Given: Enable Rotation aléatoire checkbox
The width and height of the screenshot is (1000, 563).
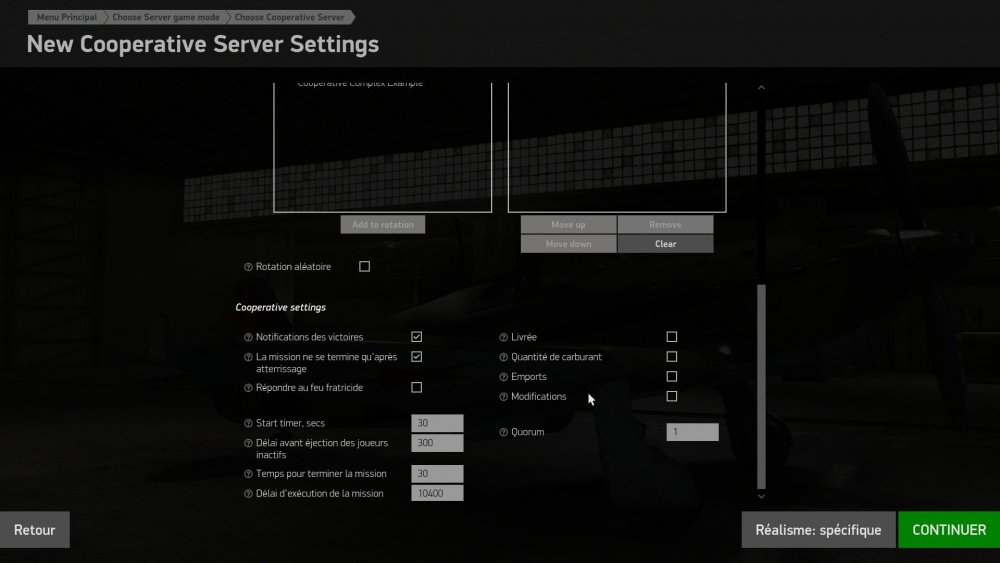Looking at the screenshot, I should coord(364,267).
